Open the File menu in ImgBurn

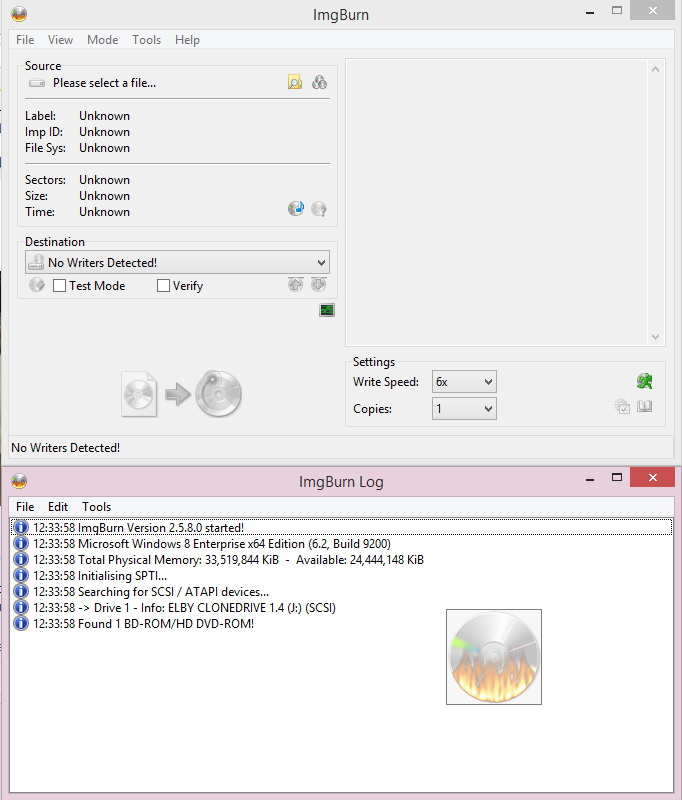coord(25,40)
